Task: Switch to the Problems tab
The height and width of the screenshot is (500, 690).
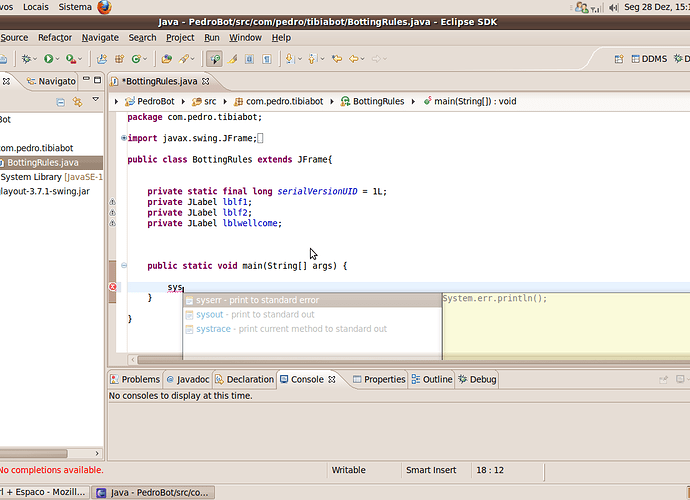Action: 135,379
